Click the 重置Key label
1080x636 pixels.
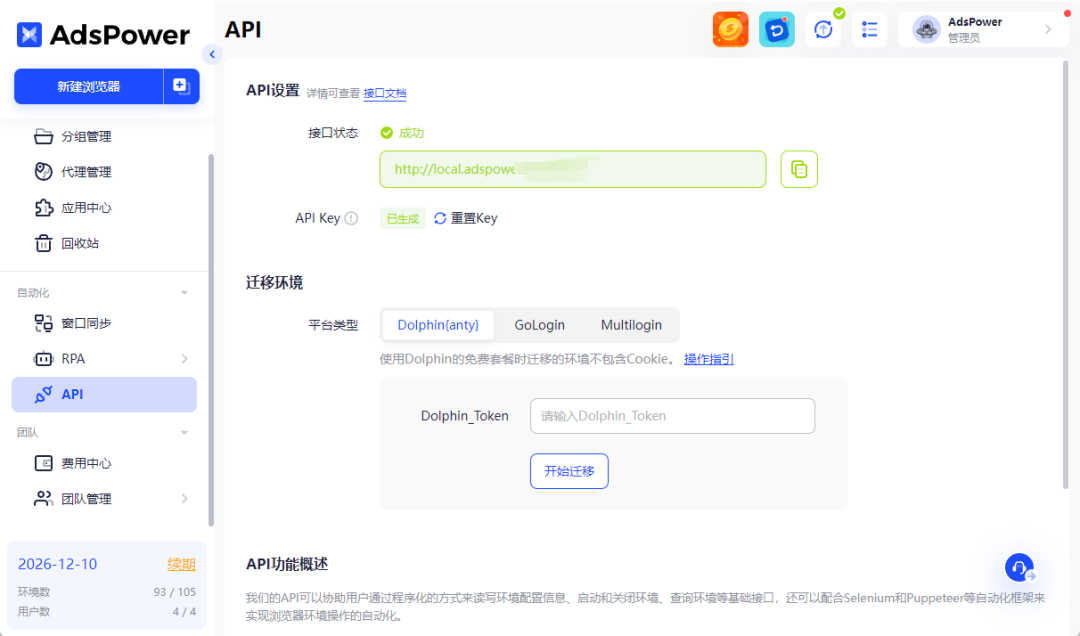(x=474, y=218)
